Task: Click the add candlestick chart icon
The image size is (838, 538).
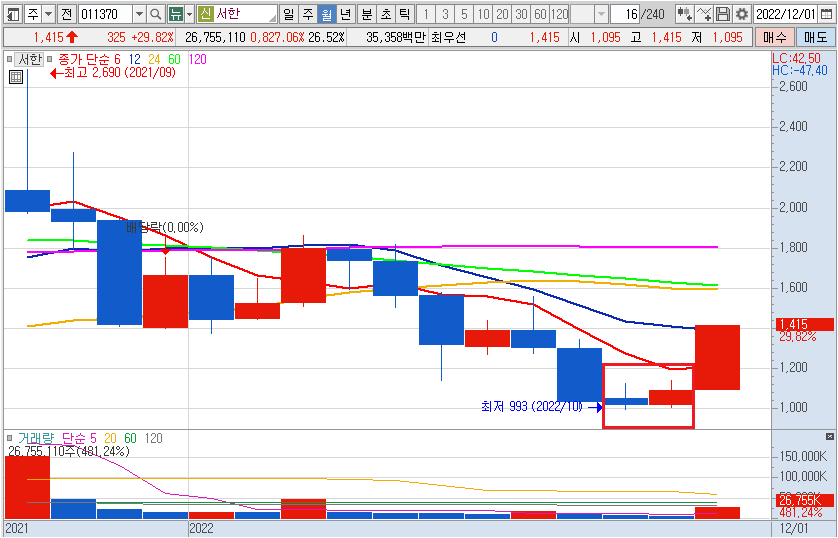Action: 684,14
